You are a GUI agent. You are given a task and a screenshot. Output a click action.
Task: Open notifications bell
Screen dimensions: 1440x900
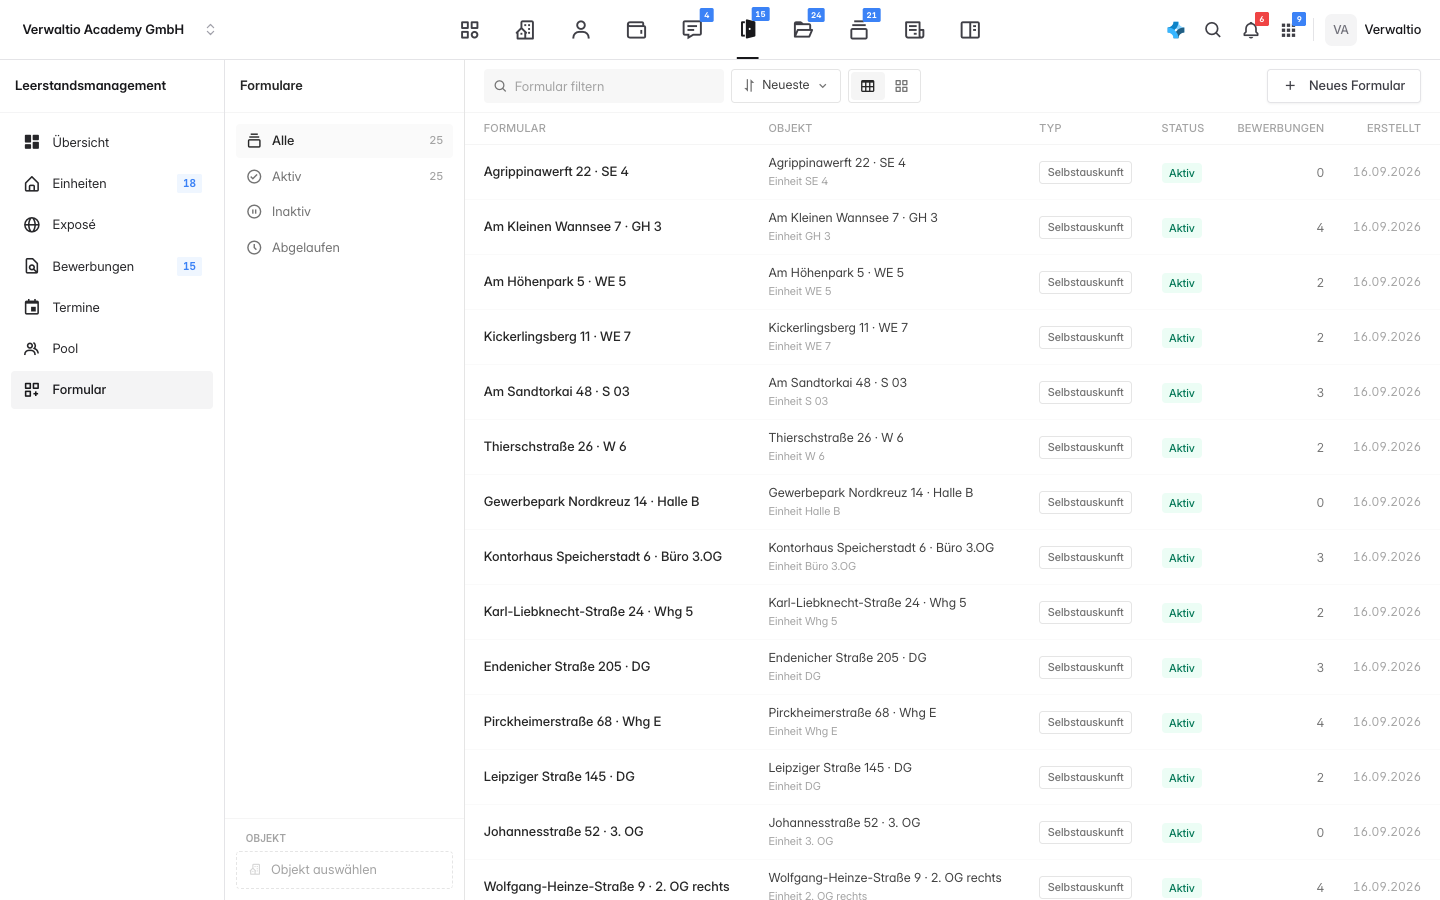tap(1251, 30)
